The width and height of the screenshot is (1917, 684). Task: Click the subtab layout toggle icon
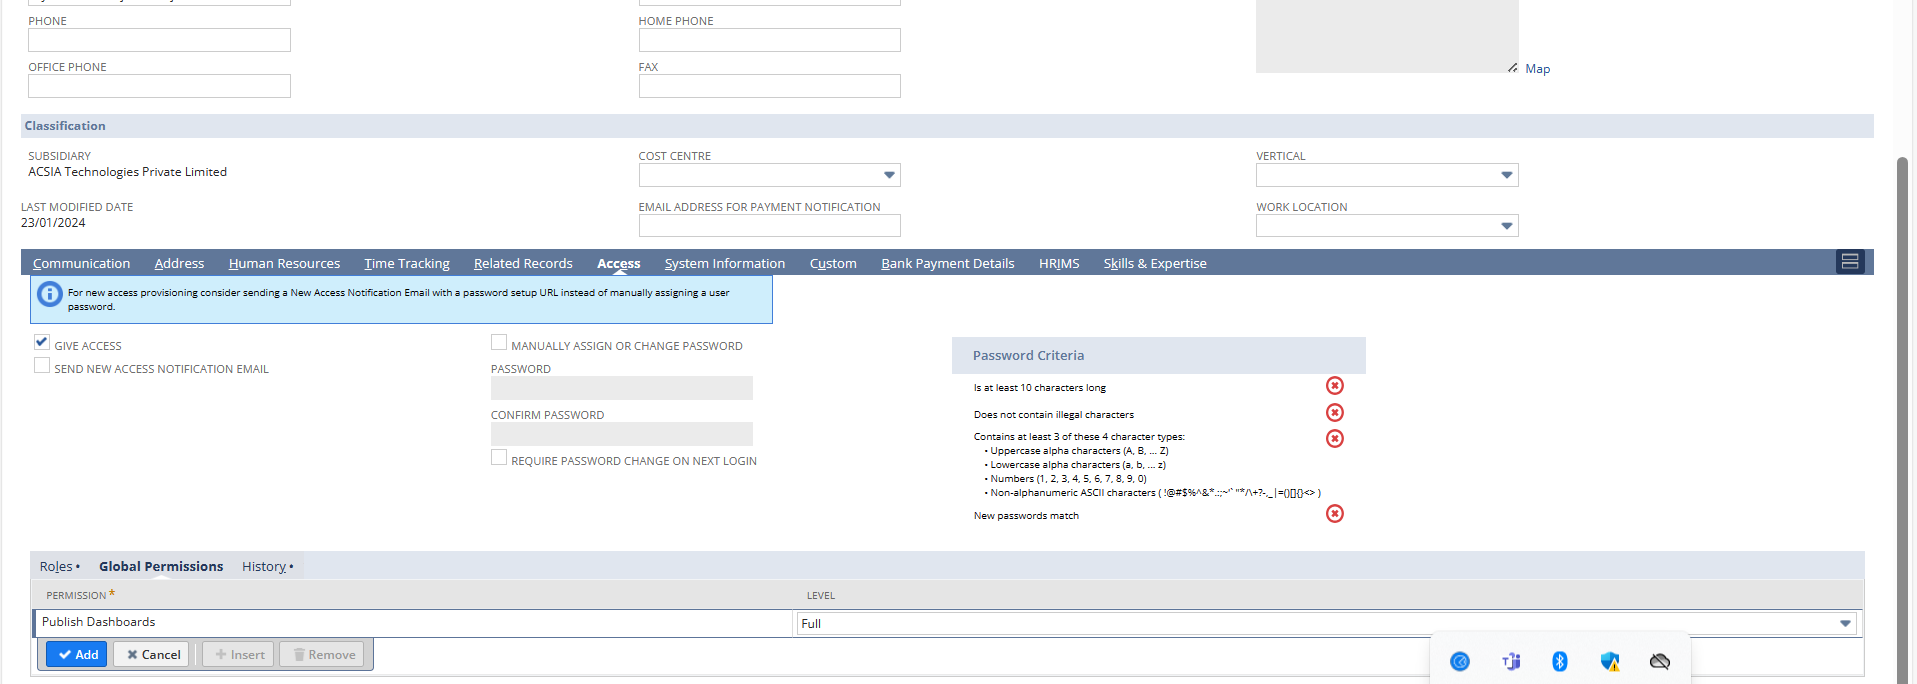click(1849, 262)
